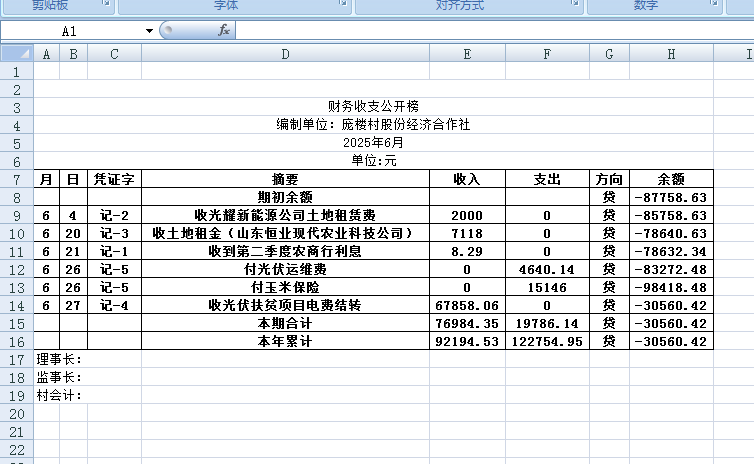Select the 付玉米保险 expense cell 15146
754x464 pixels.
tap(547, 288)
